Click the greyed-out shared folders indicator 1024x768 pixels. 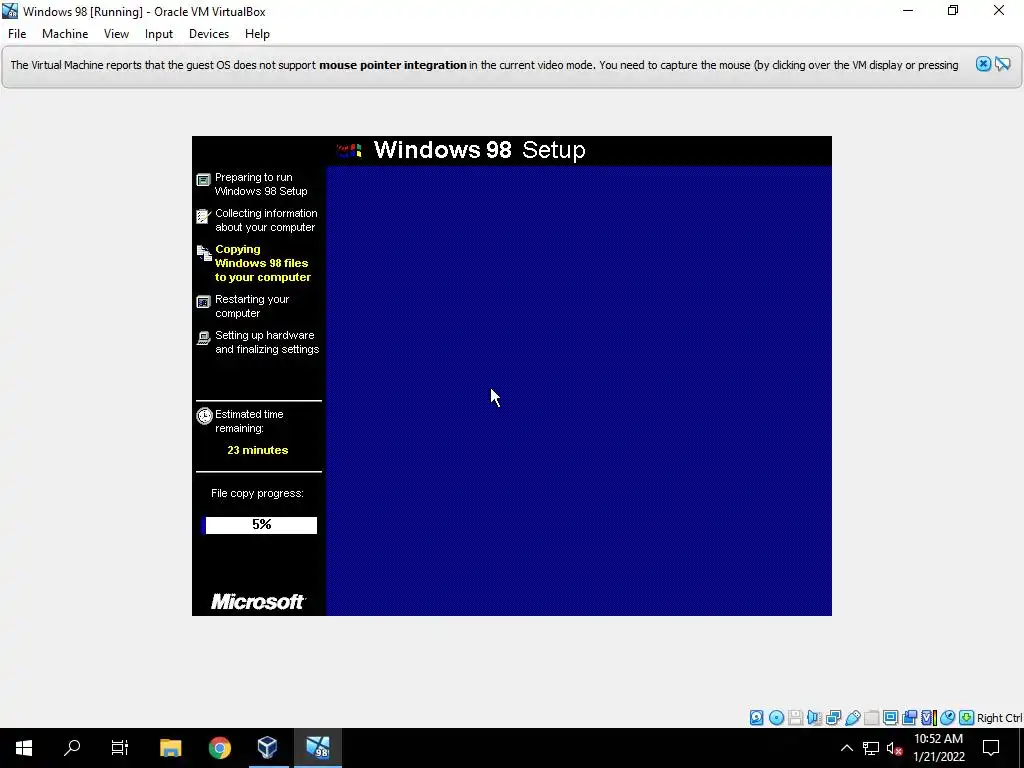(x=871, y=718)
